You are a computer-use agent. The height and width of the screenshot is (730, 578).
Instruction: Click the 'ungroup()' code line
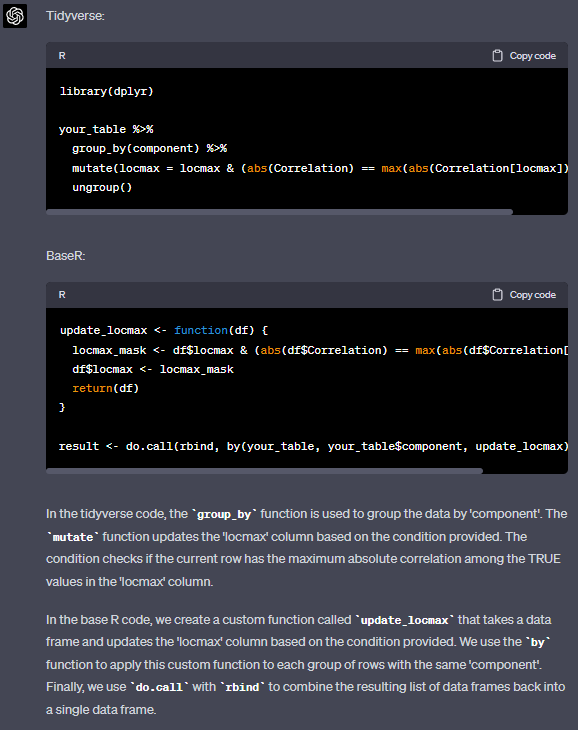click(102, 187)
